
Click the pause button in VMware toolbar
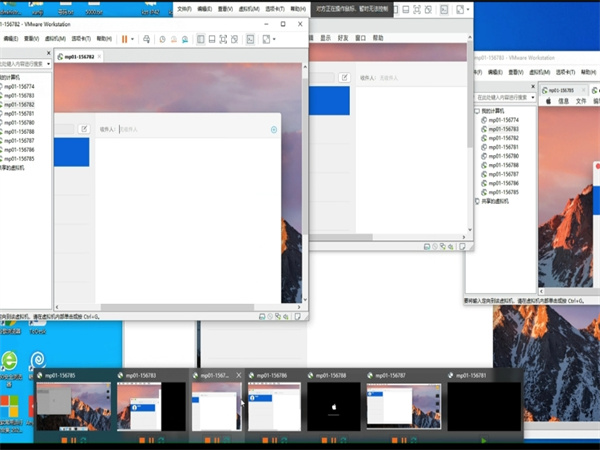point(125,39)
